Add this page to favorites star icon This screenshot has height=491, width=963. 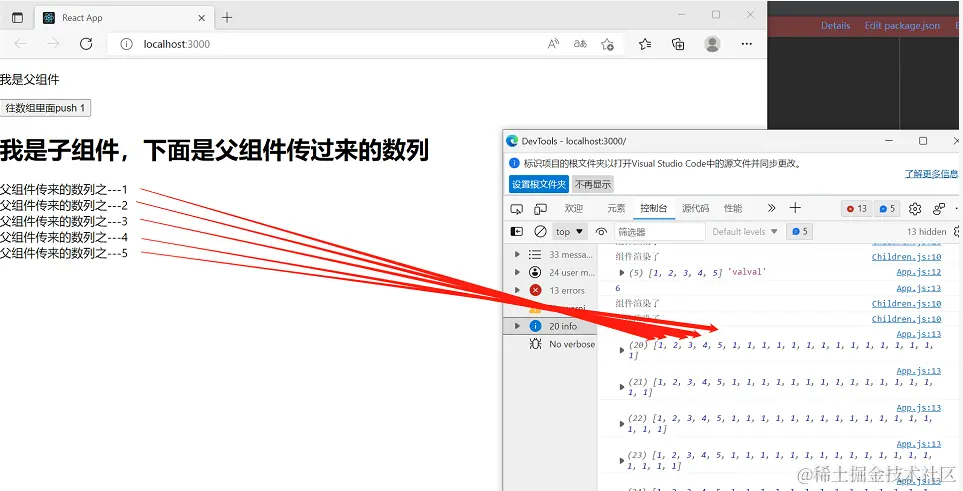pyautogui.click(x=607, y=44)
